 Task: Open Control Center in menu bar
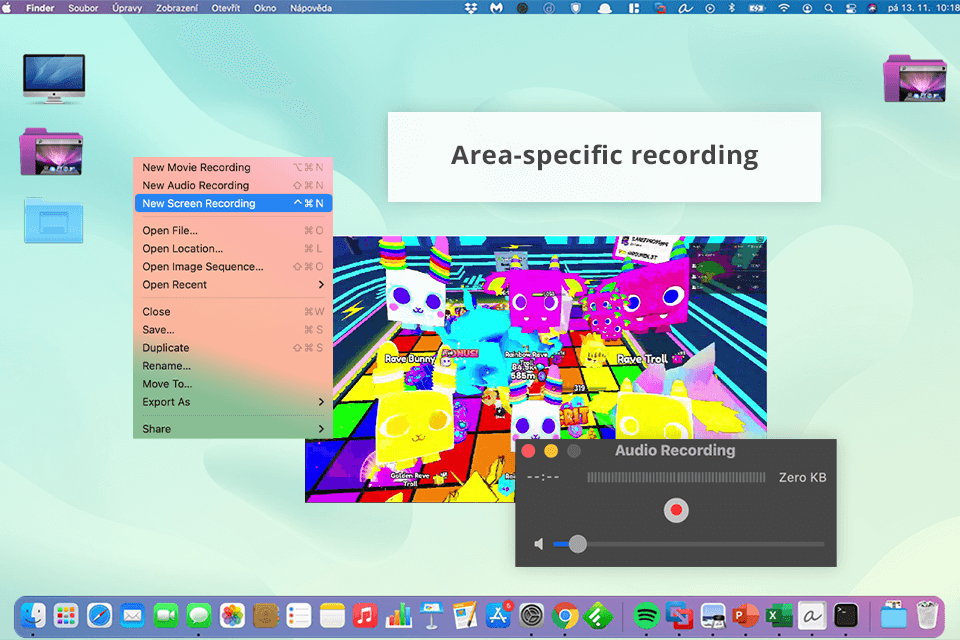850,8
